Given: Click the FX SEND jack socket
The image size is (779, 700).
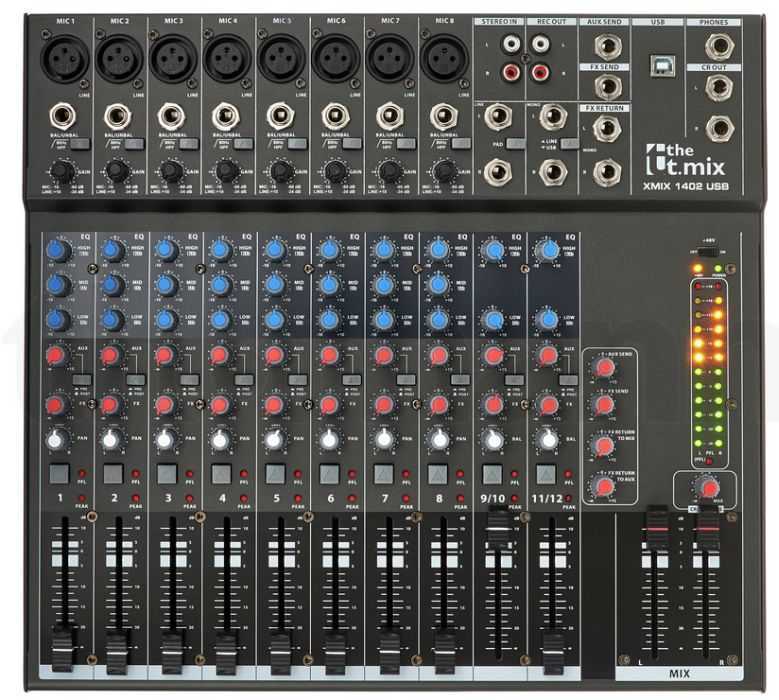Looking at the screenshot, I should (608, 86).
